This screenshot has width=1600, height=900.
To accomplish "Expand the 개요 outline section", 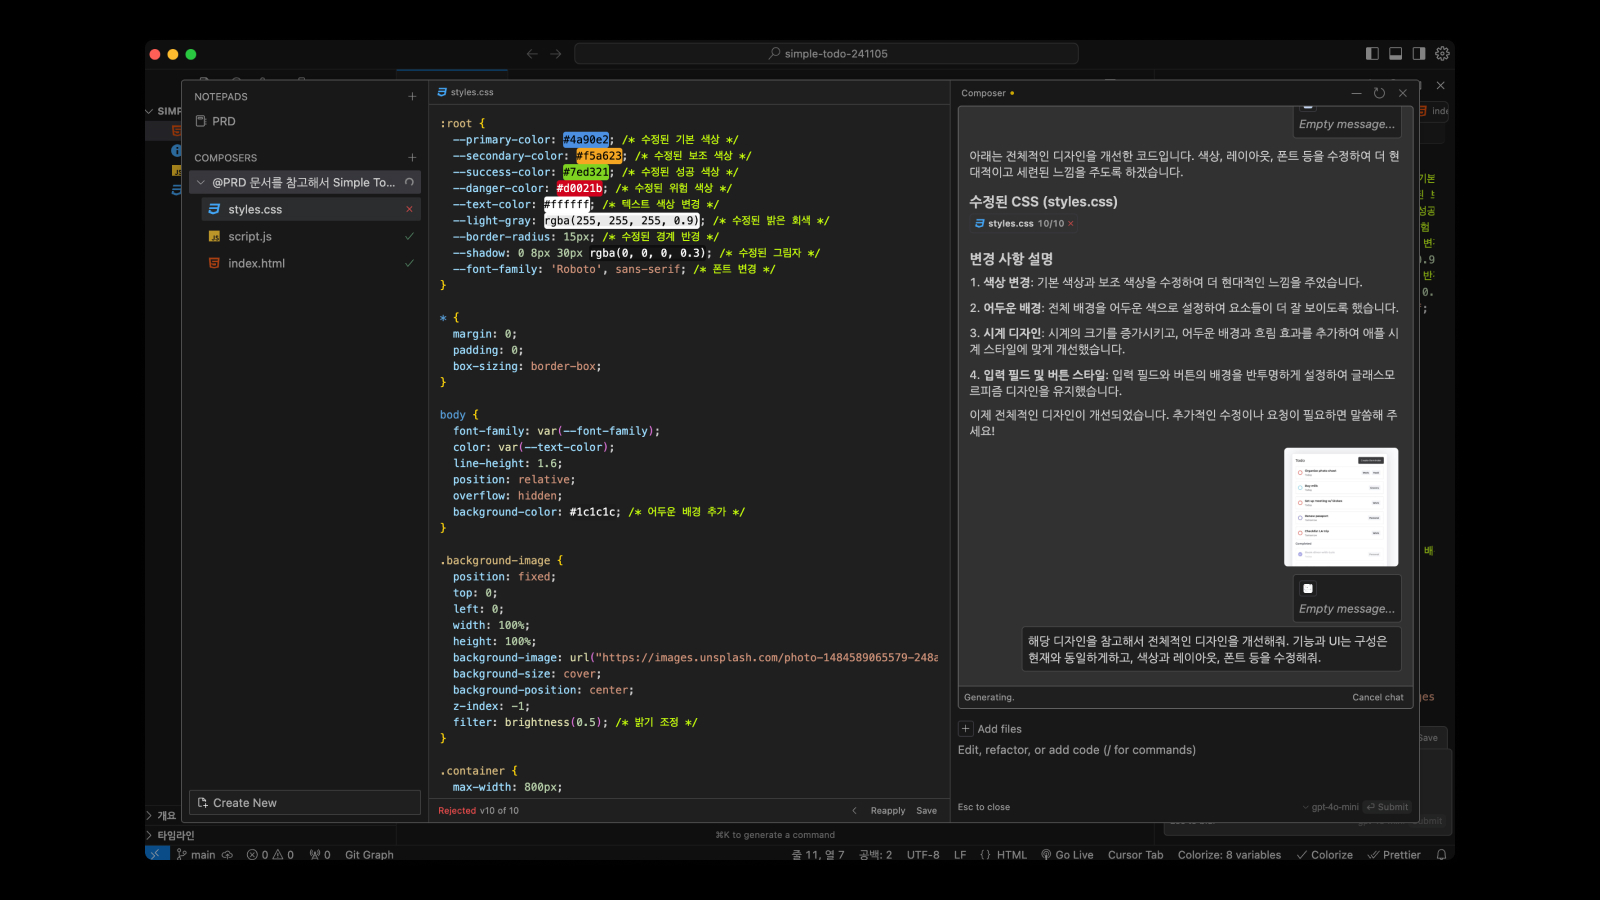I will [162, 816].
